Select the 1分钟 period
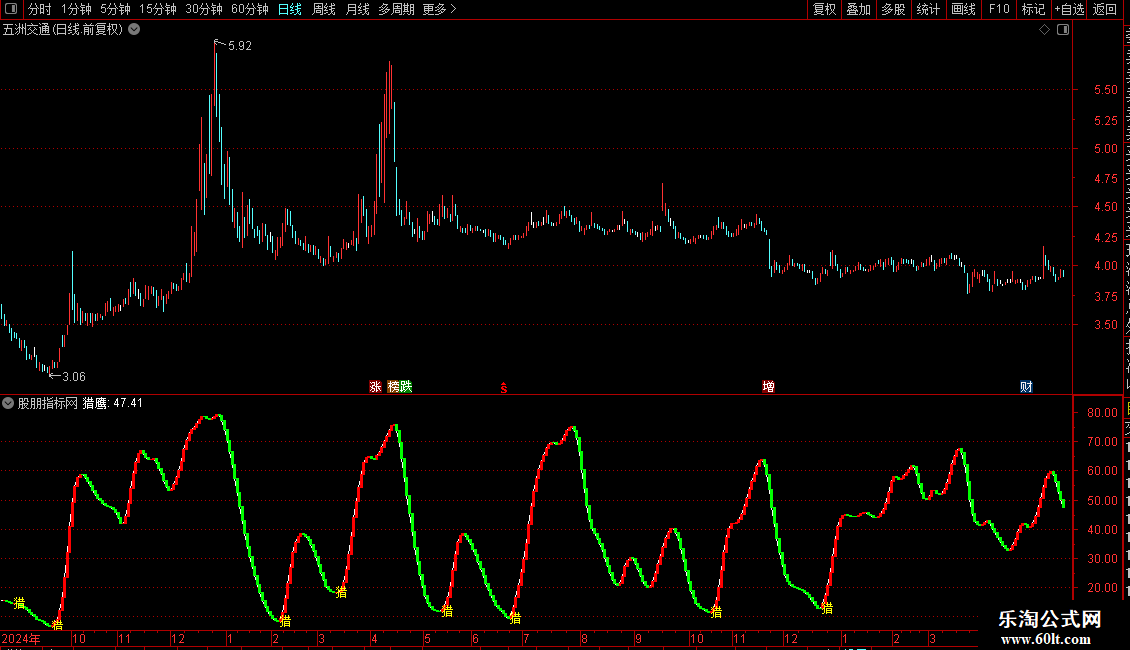The image size is (1130, 650). pos(76,9)
